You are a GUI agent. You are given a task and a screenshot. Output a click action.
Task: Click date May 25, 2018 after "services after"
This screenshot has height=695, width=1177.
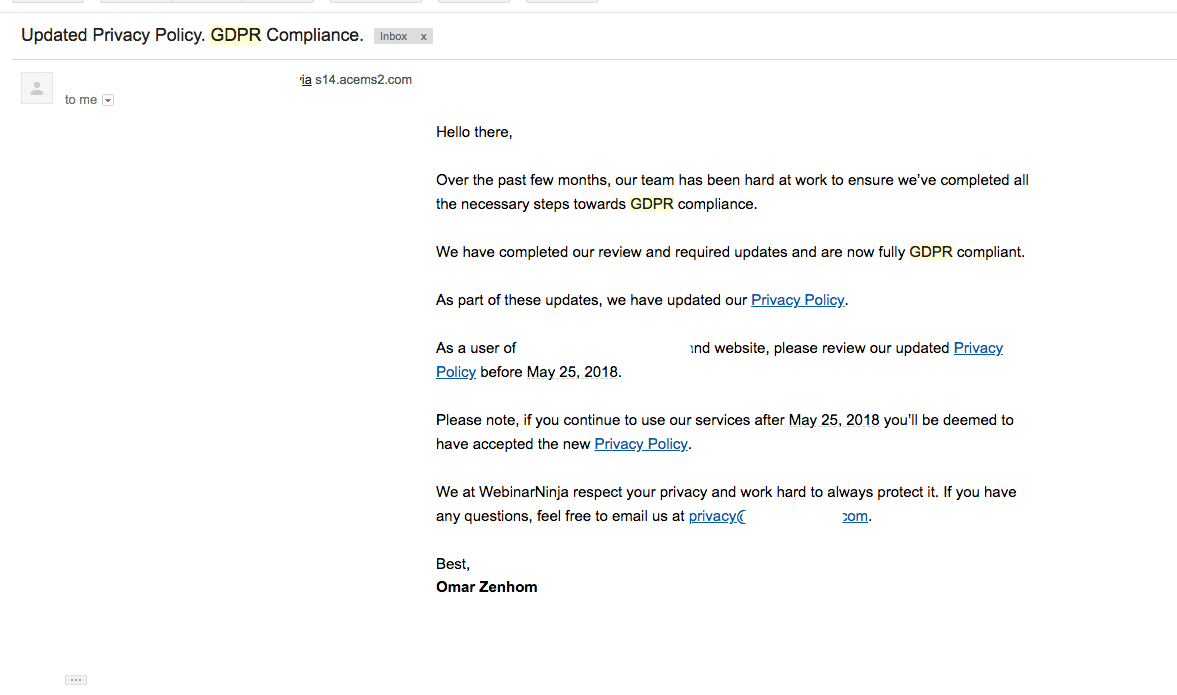pos(834,420)
